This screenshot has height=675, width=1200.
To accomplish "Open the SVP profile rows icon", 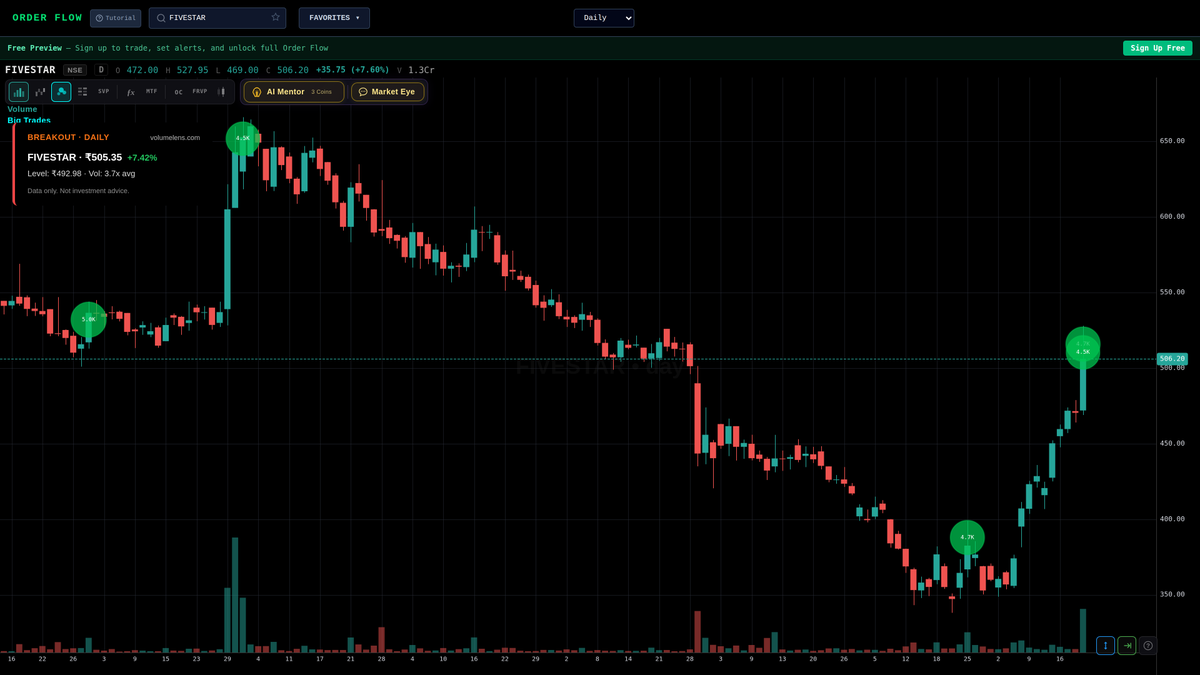I will pyautogui.click(x=82, y=91).
